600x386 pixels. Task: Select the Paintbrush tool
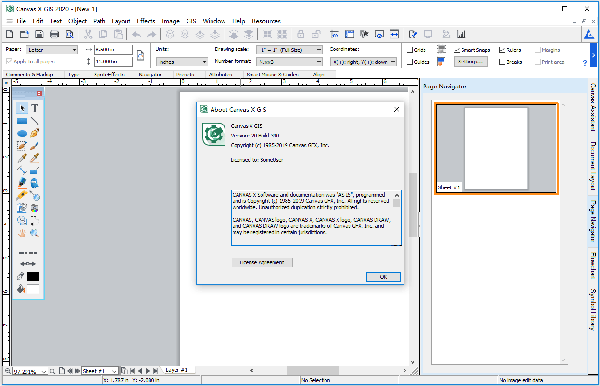coord(34,146)
